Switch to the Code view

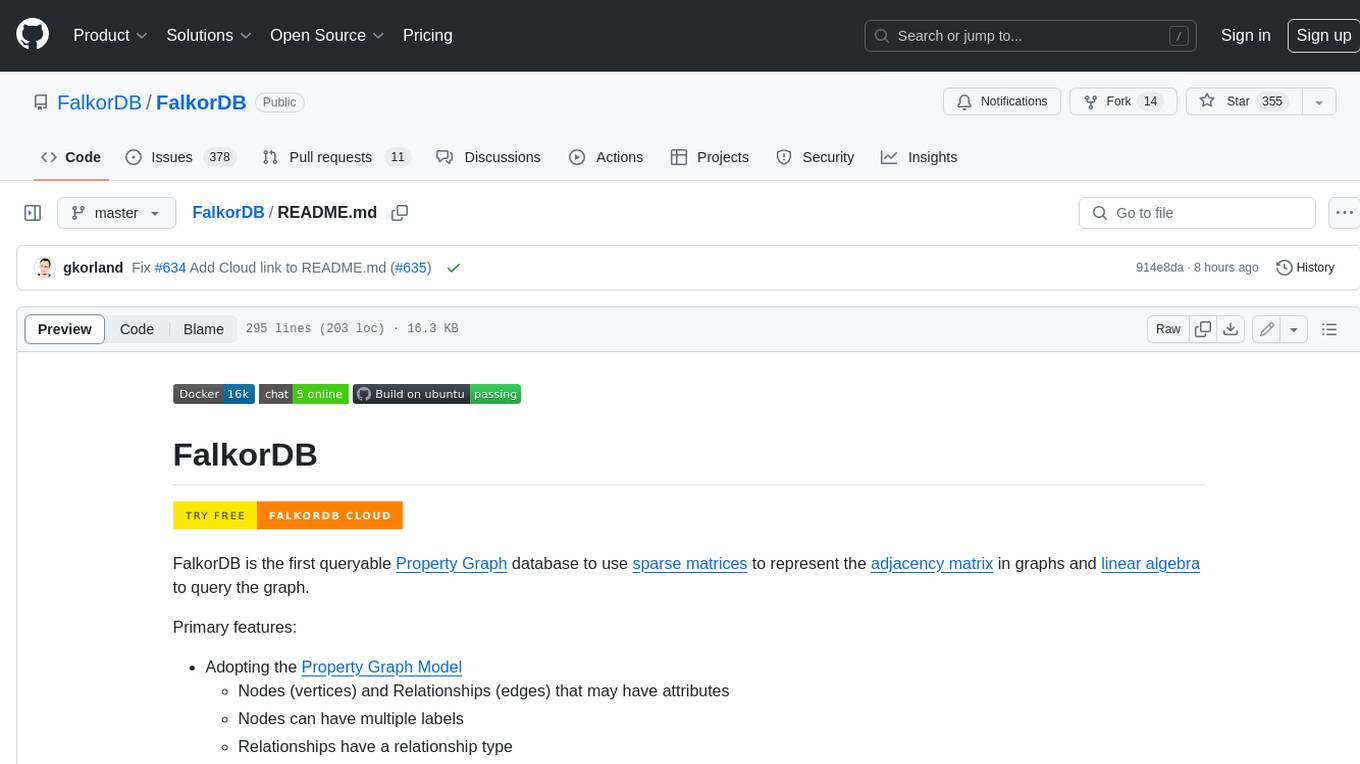(x=137, y=329)
